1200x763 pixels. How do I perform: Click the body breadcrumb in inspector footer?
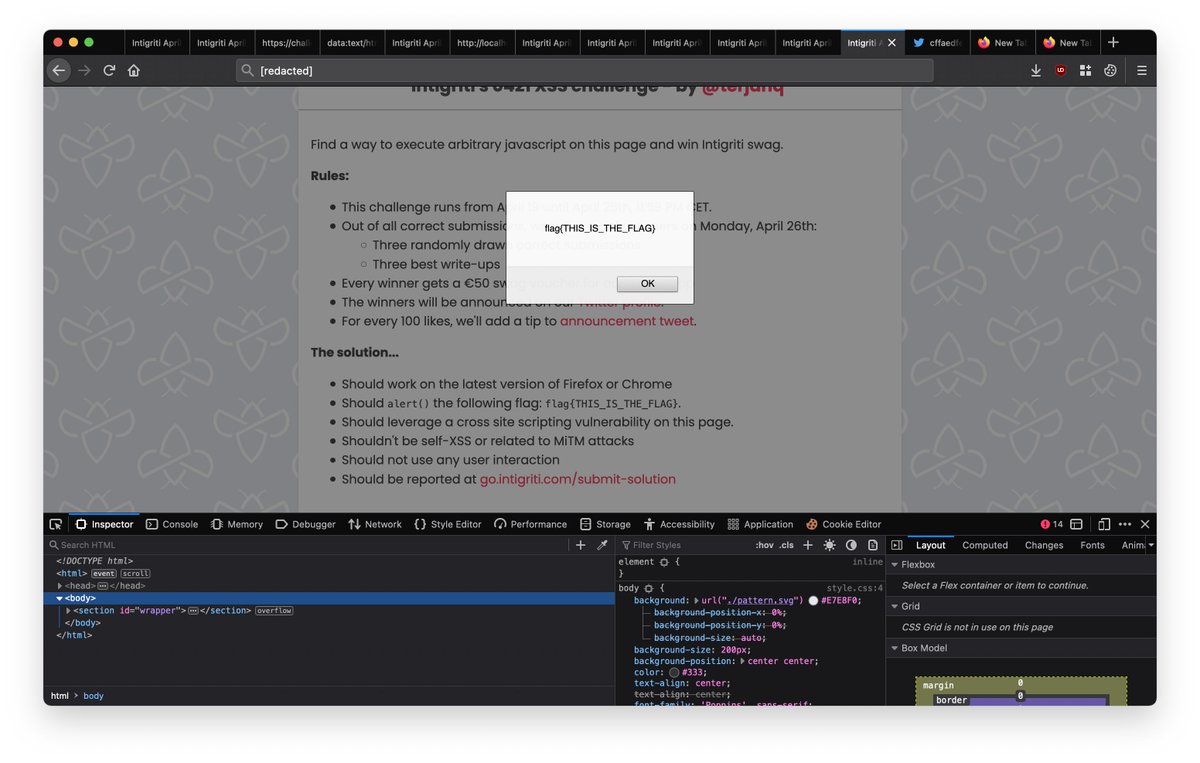93,696
